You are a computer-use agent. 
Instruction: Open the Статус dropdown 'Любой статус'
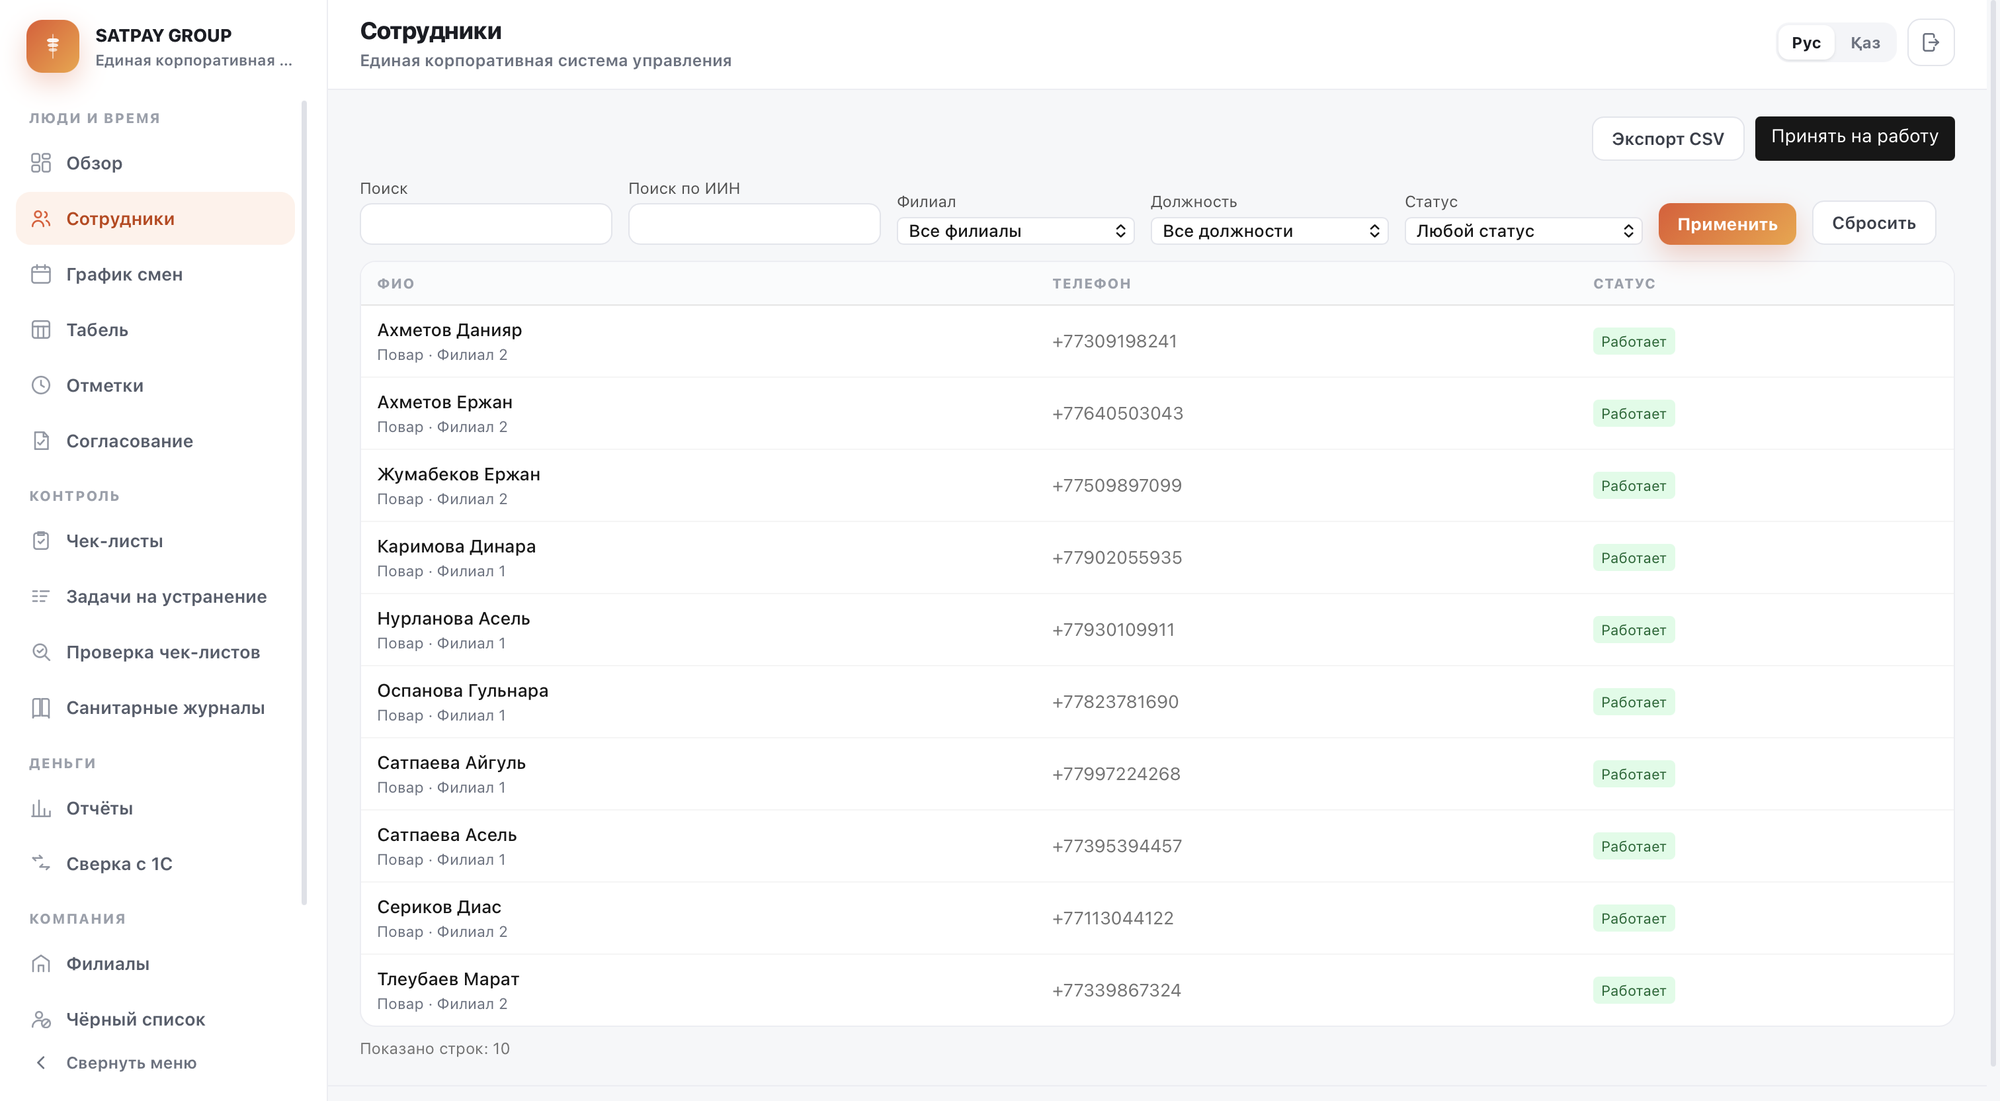(1523, 231)
